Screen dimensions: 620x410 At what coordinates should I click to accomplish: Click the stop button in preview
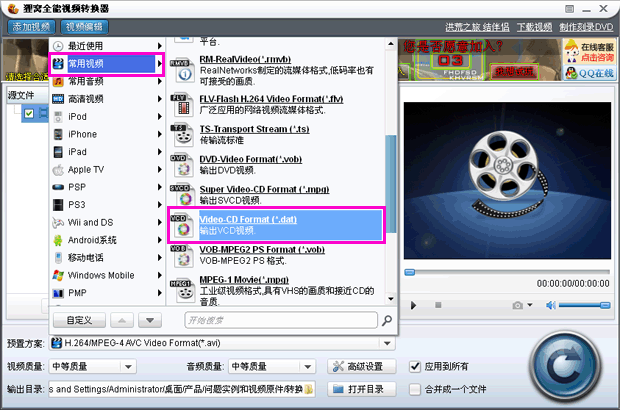[x=438, y=305]
